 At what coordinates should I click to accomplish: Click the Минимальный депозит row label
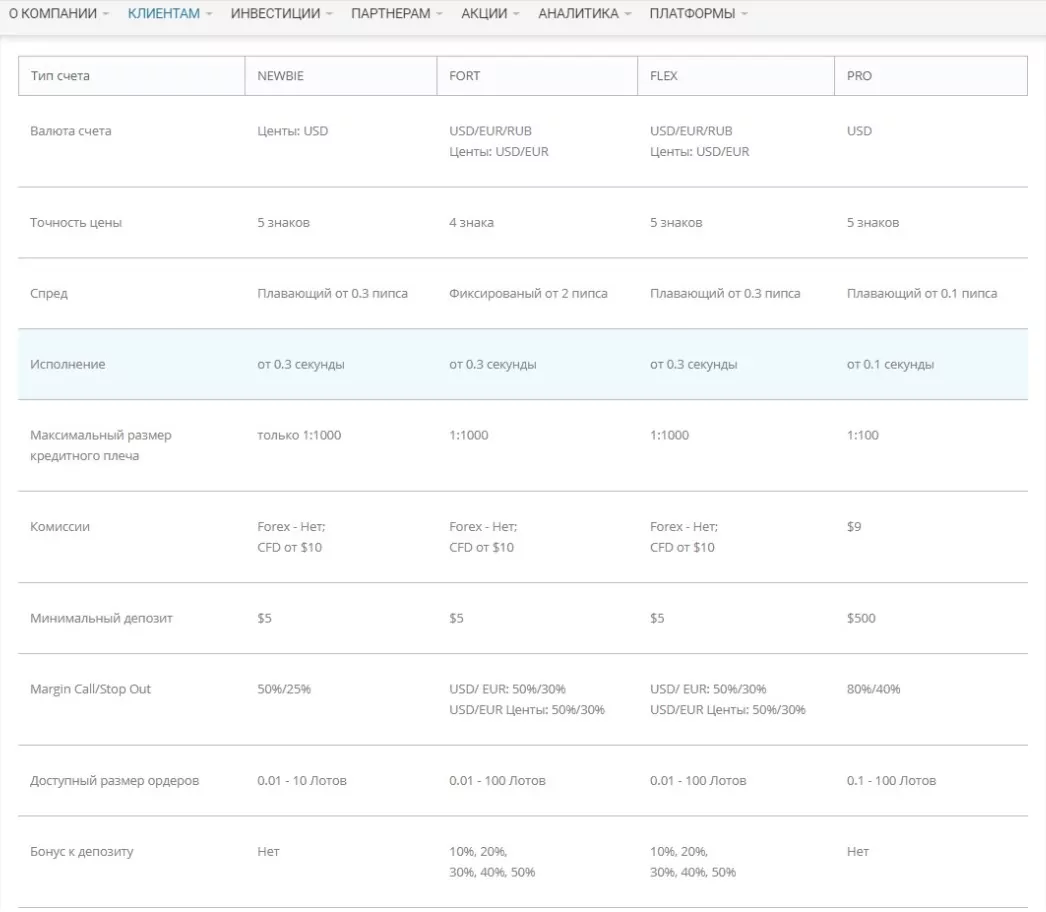point(101,618)
